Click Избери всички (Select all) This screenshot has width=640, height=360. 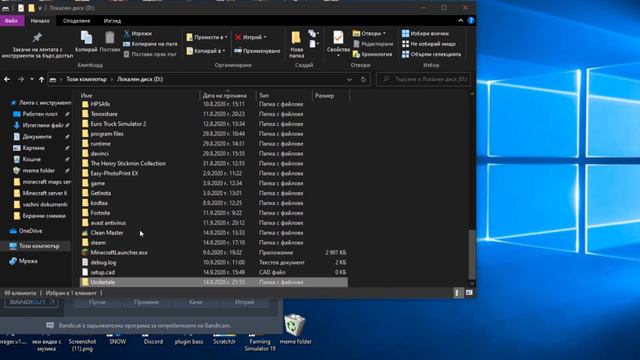(x=425, y=33)
